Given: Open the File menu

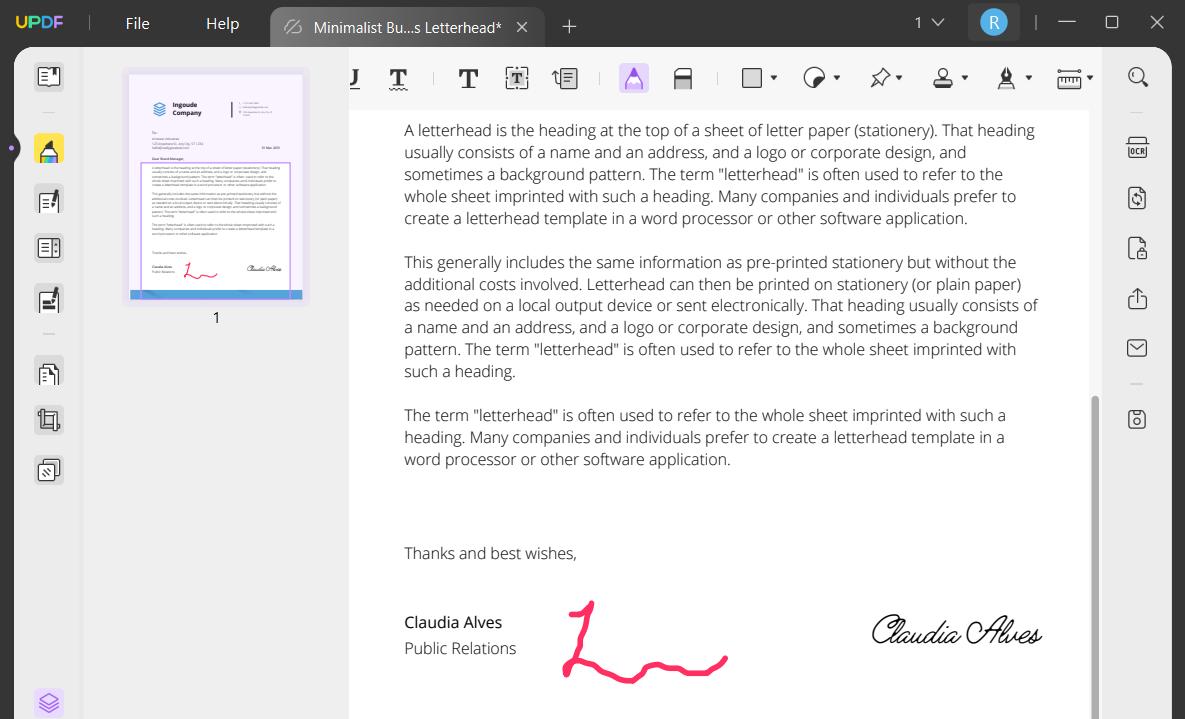Looking at the screenshot, I should [x=137, y=23].
